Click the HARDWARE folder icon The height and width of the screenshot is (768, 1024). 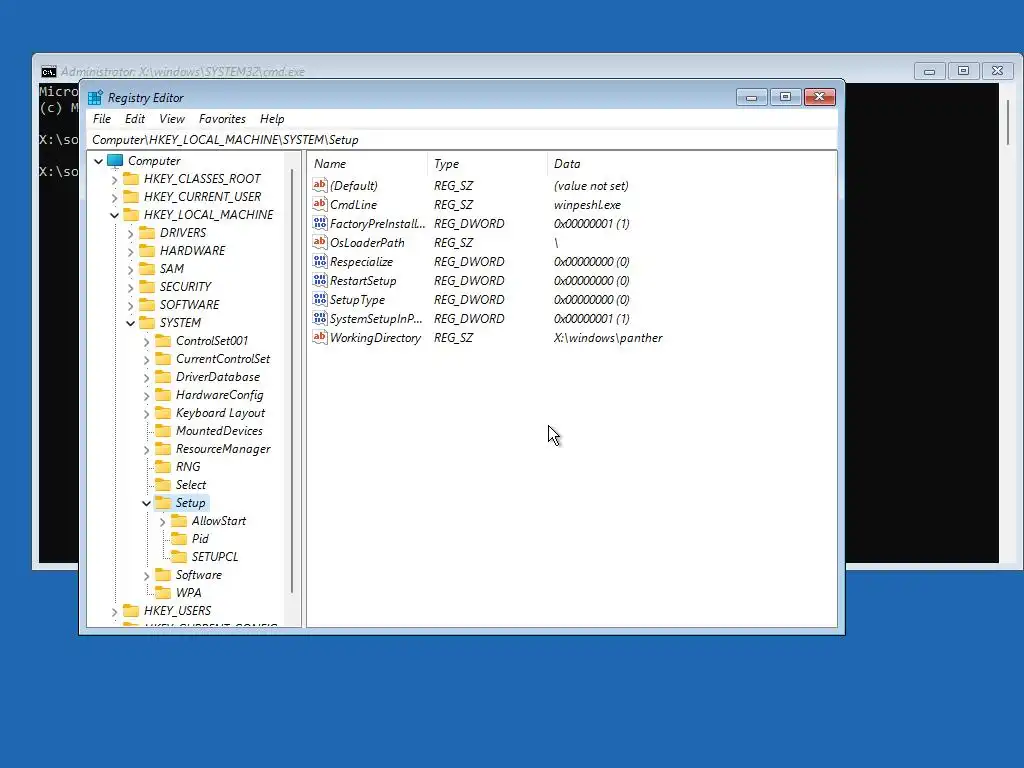click(x=148, y=251)
